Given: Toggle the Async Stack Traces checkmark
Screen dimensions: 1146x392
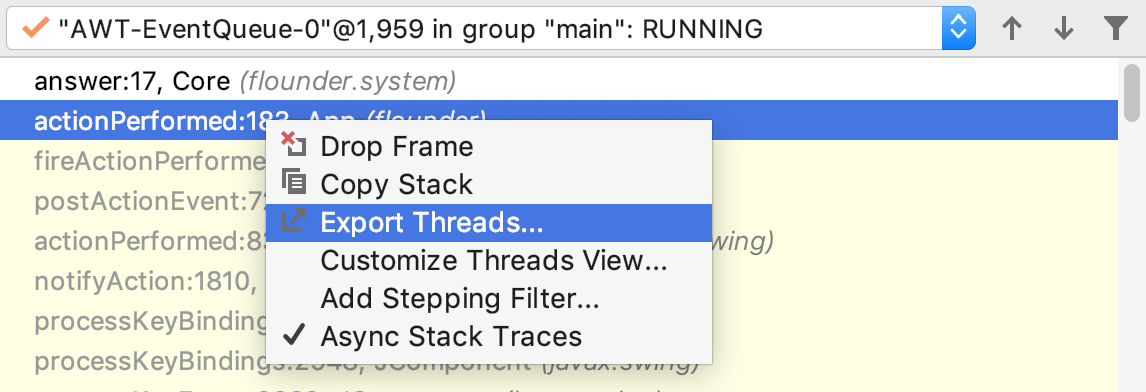Looking at the screenshot, I should [293, 336].
